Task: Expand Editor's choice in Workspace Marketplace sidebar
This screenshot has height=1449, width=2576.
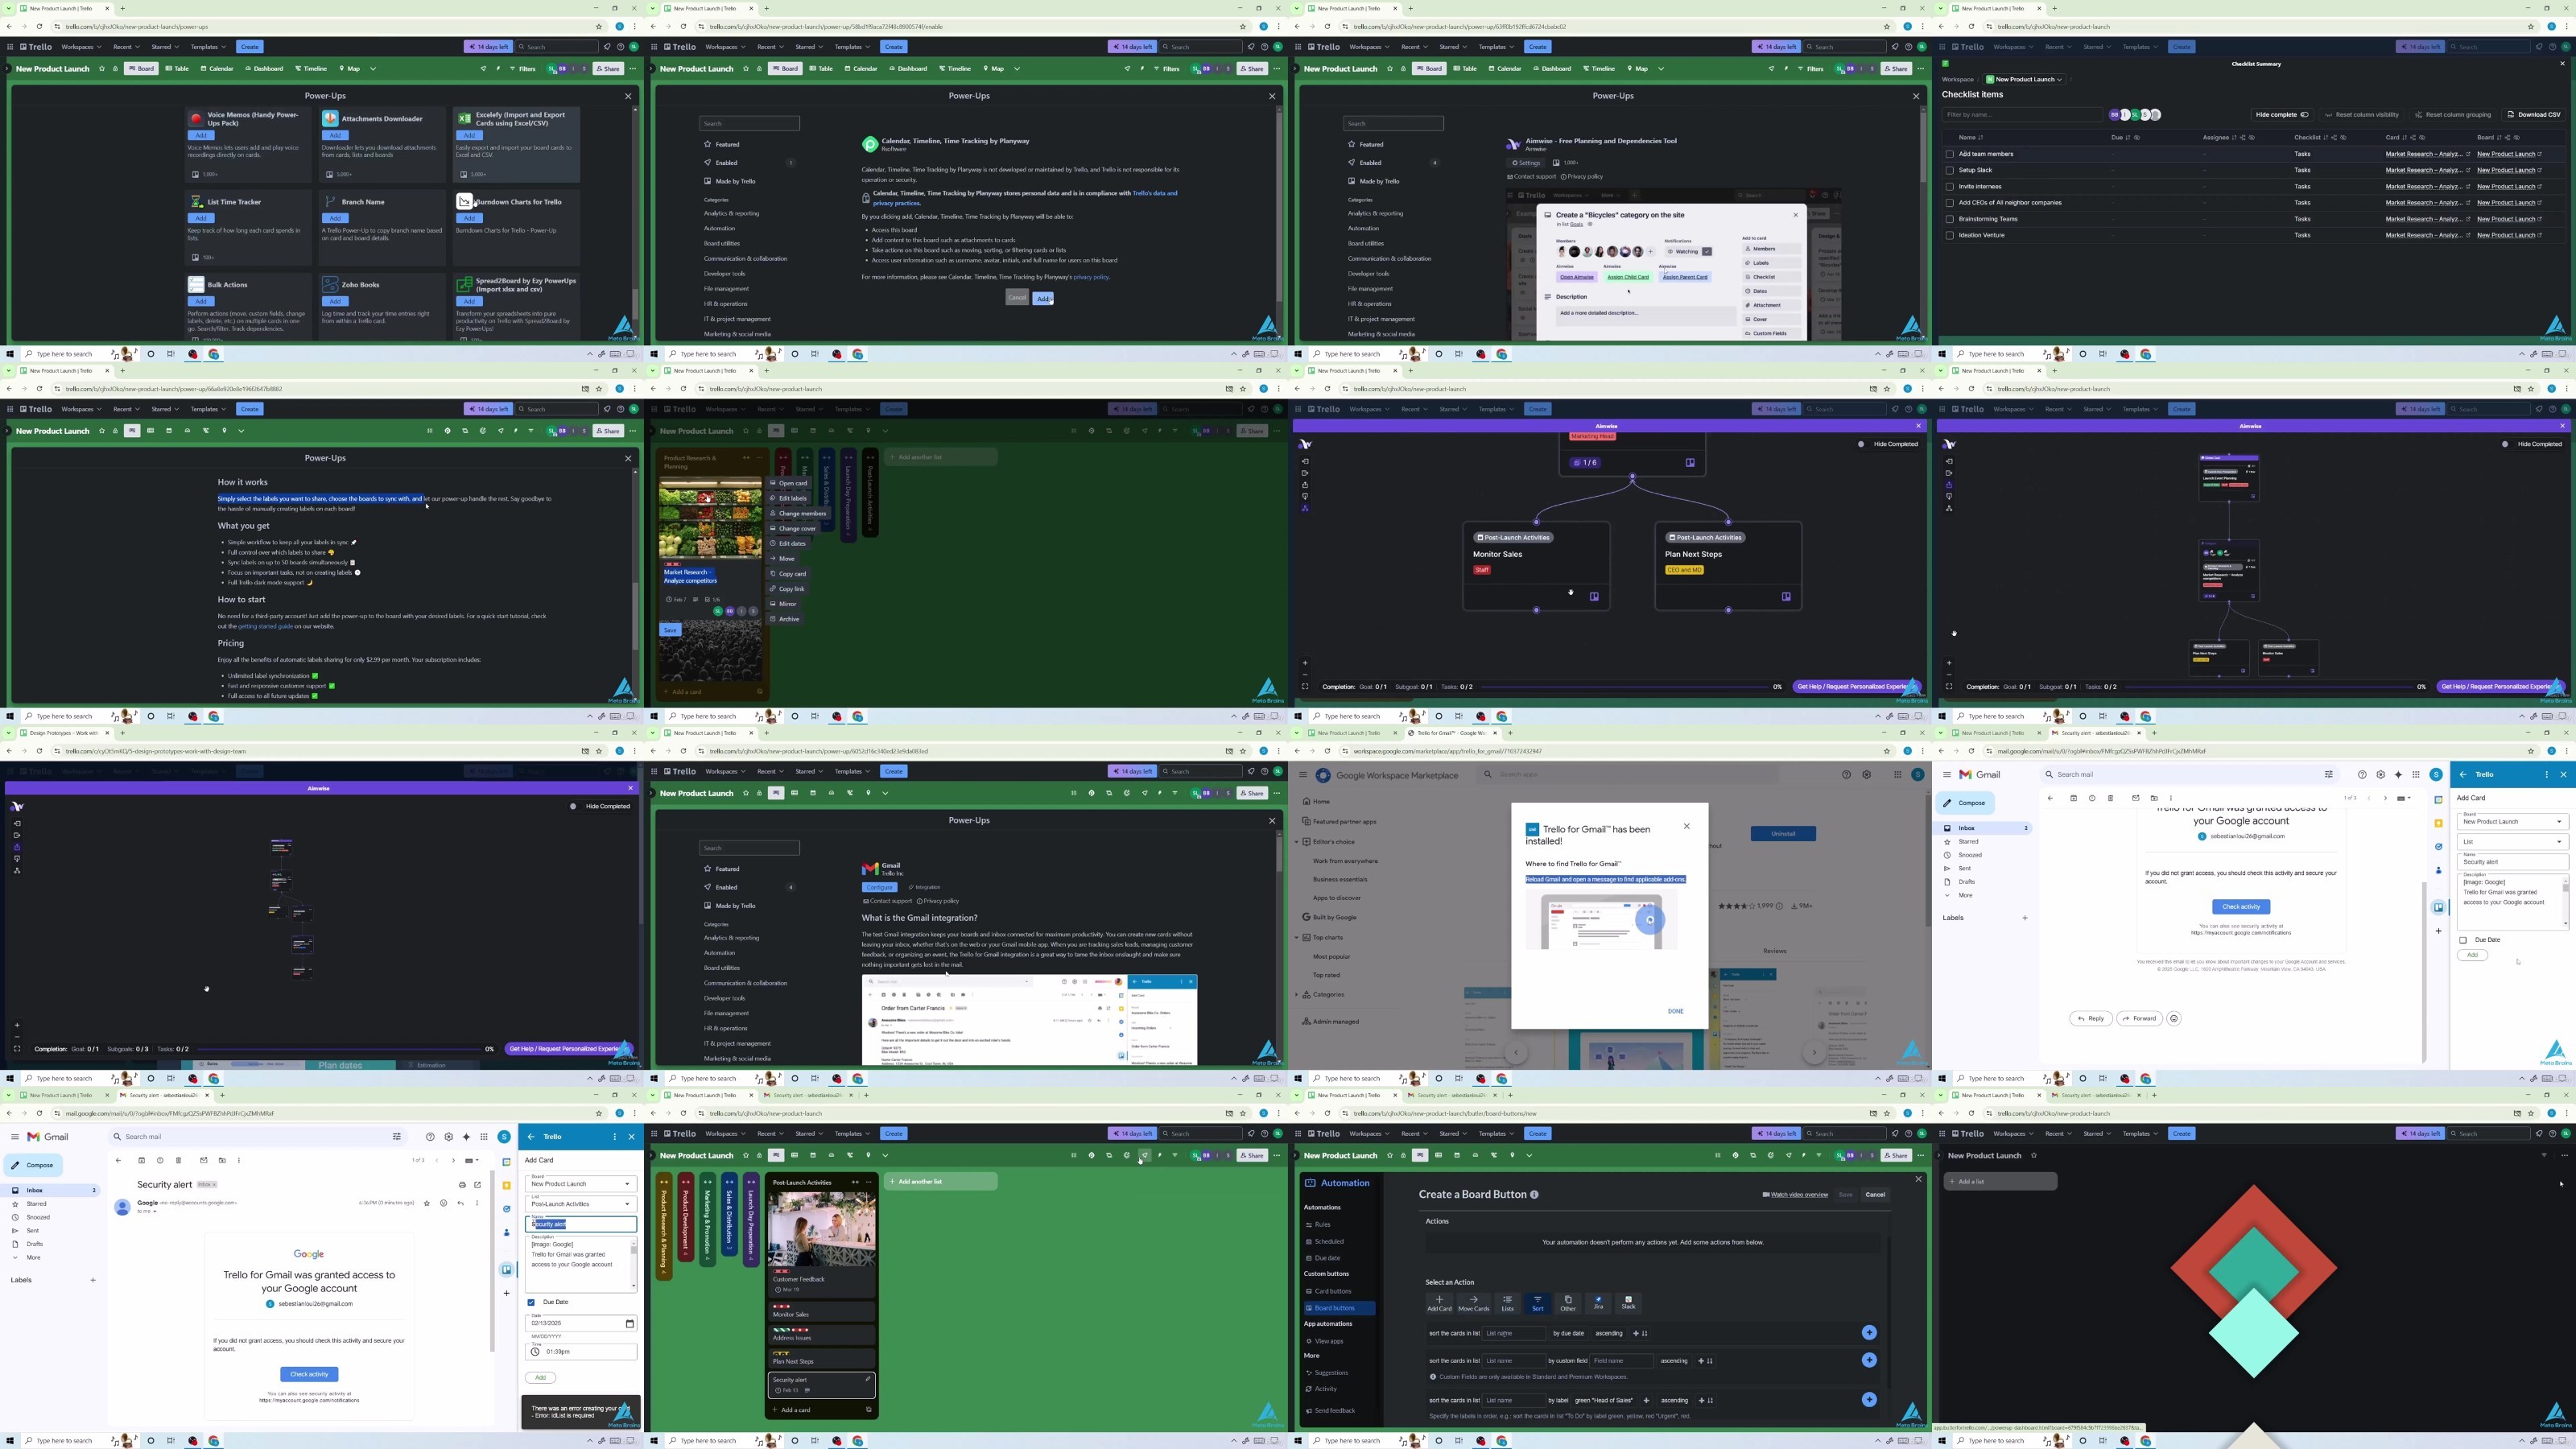Action: pyautogui.click(x=1297, y=842)
